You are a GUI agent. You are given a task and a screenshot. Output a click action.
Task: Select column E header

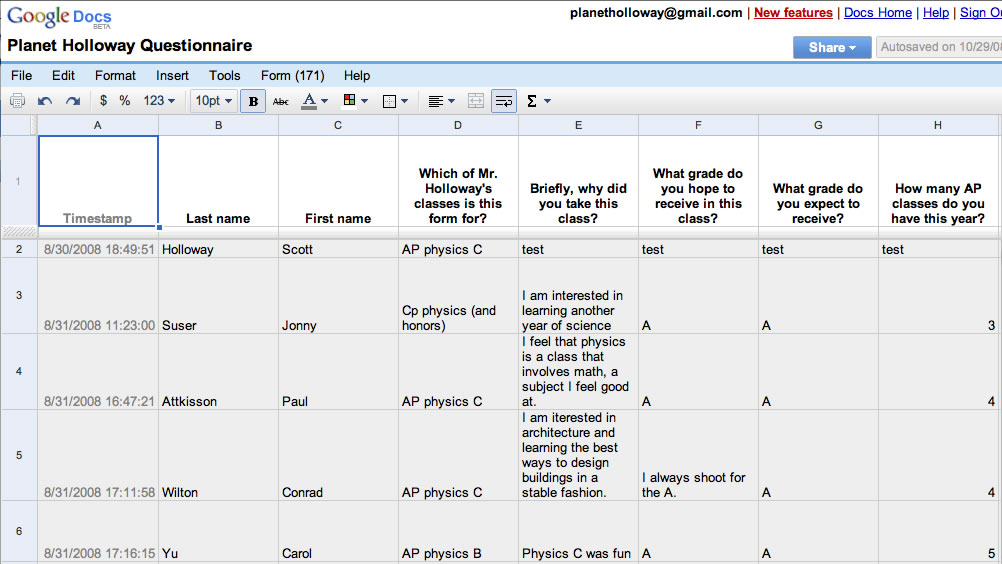578,125
